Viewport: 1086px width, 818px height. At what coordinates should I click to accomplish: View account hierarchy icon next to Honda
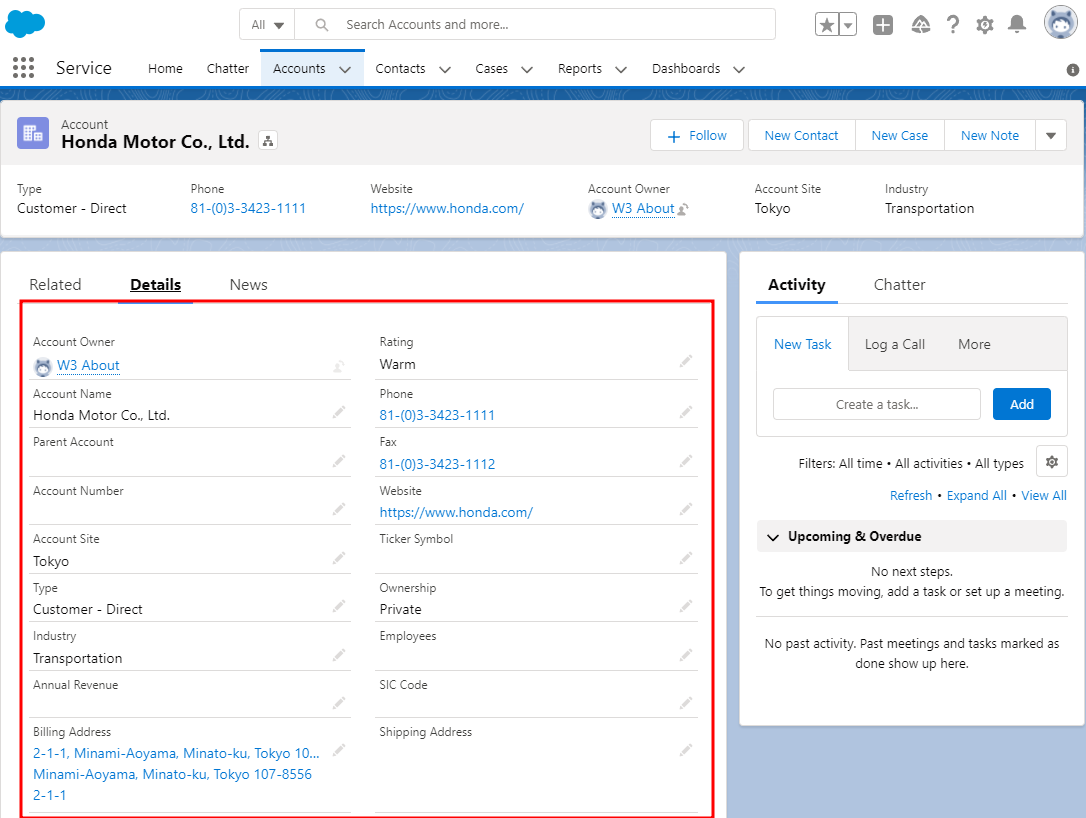267,141
